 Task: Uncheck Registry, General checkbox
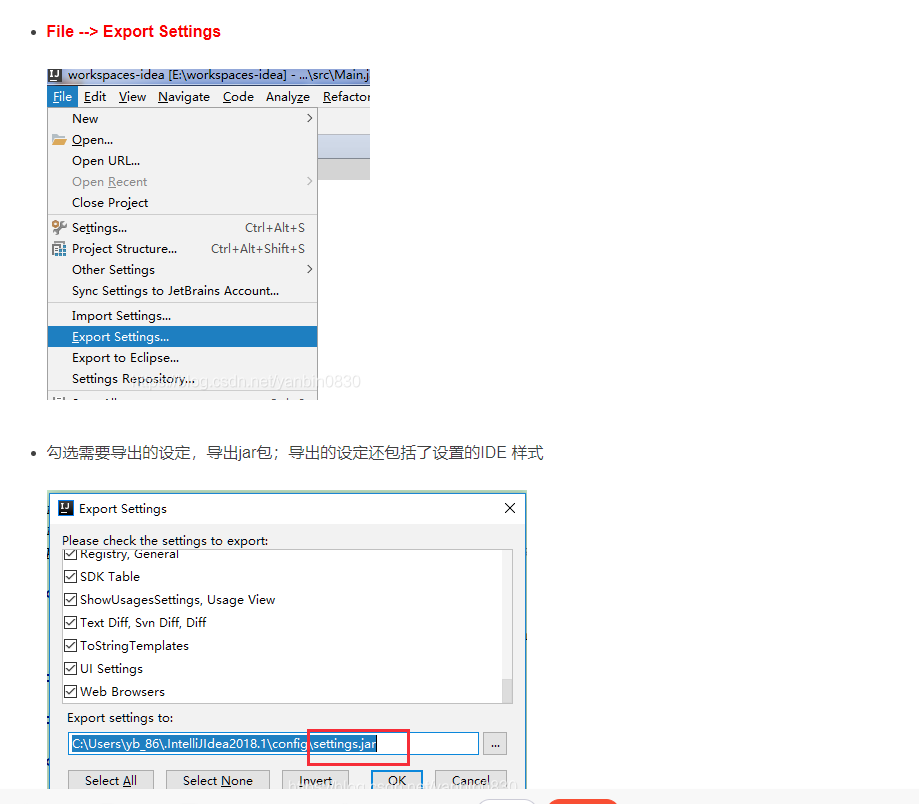tap(70, 554)
